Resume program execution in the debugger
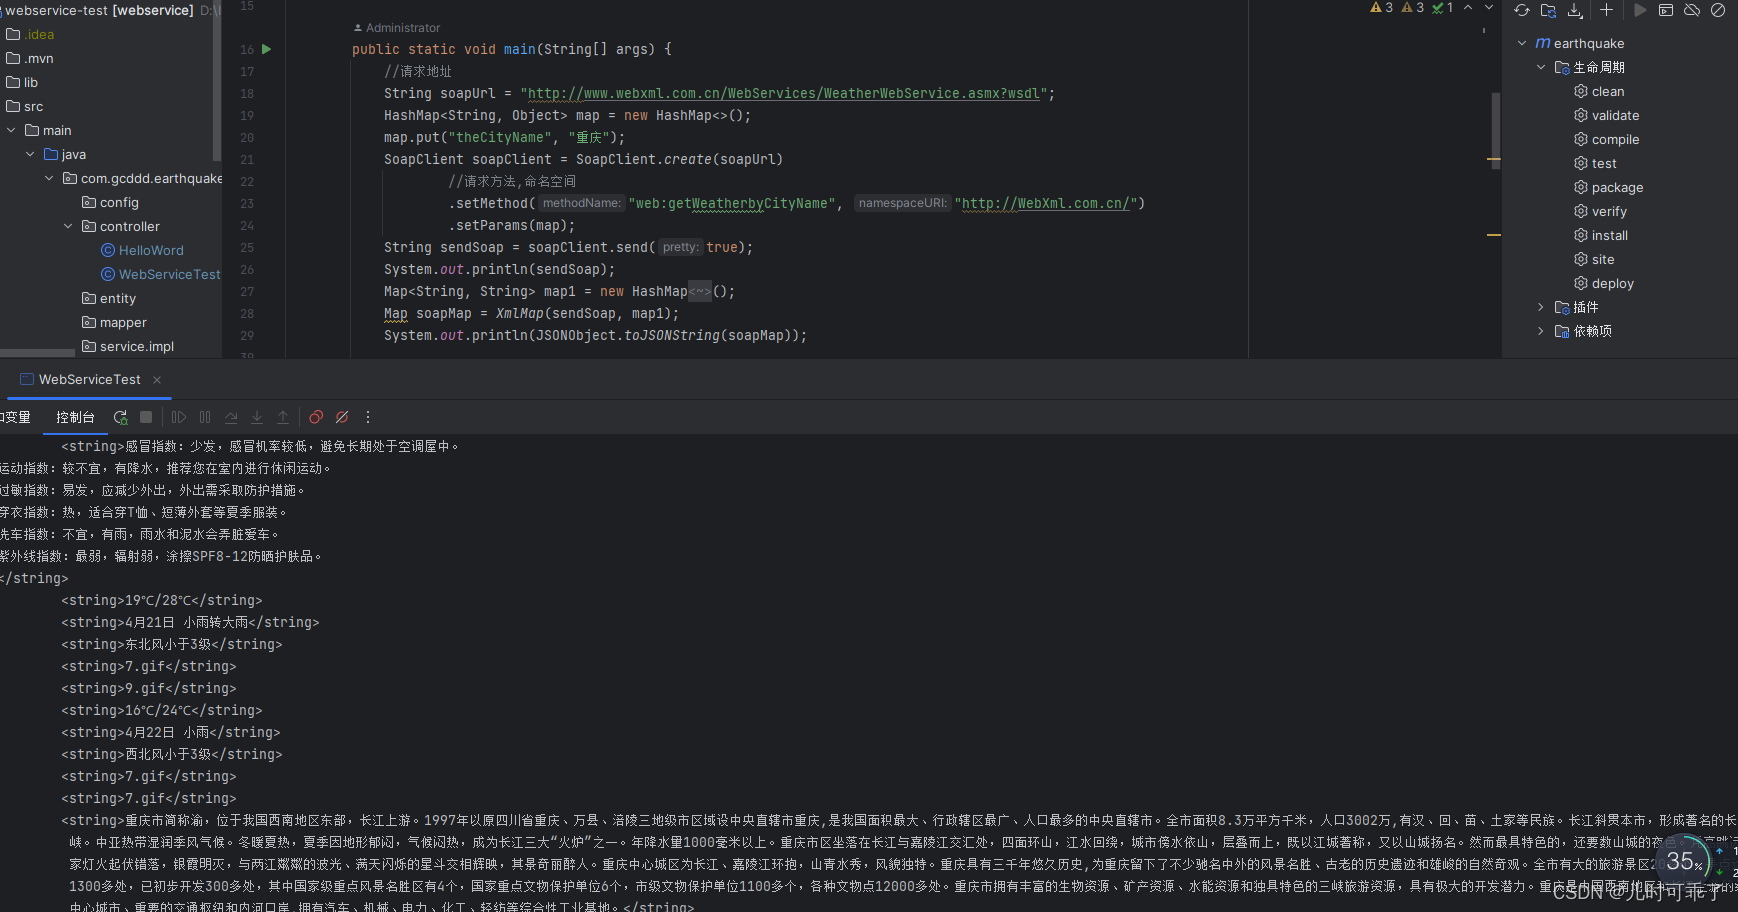The height and width of the screenshot is (912, 1738). click(179, 417)
